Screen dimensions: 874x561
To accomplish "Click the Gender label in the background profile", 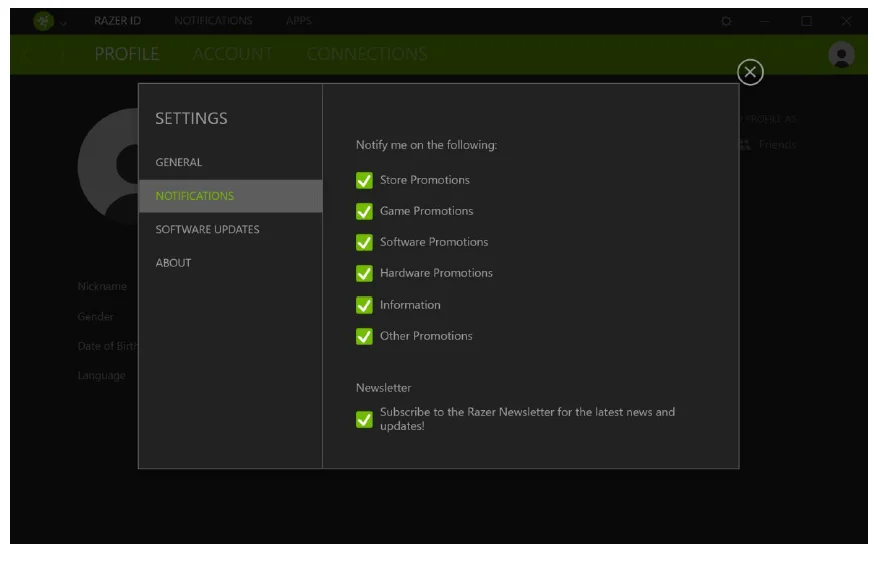I will pos(95,317).
